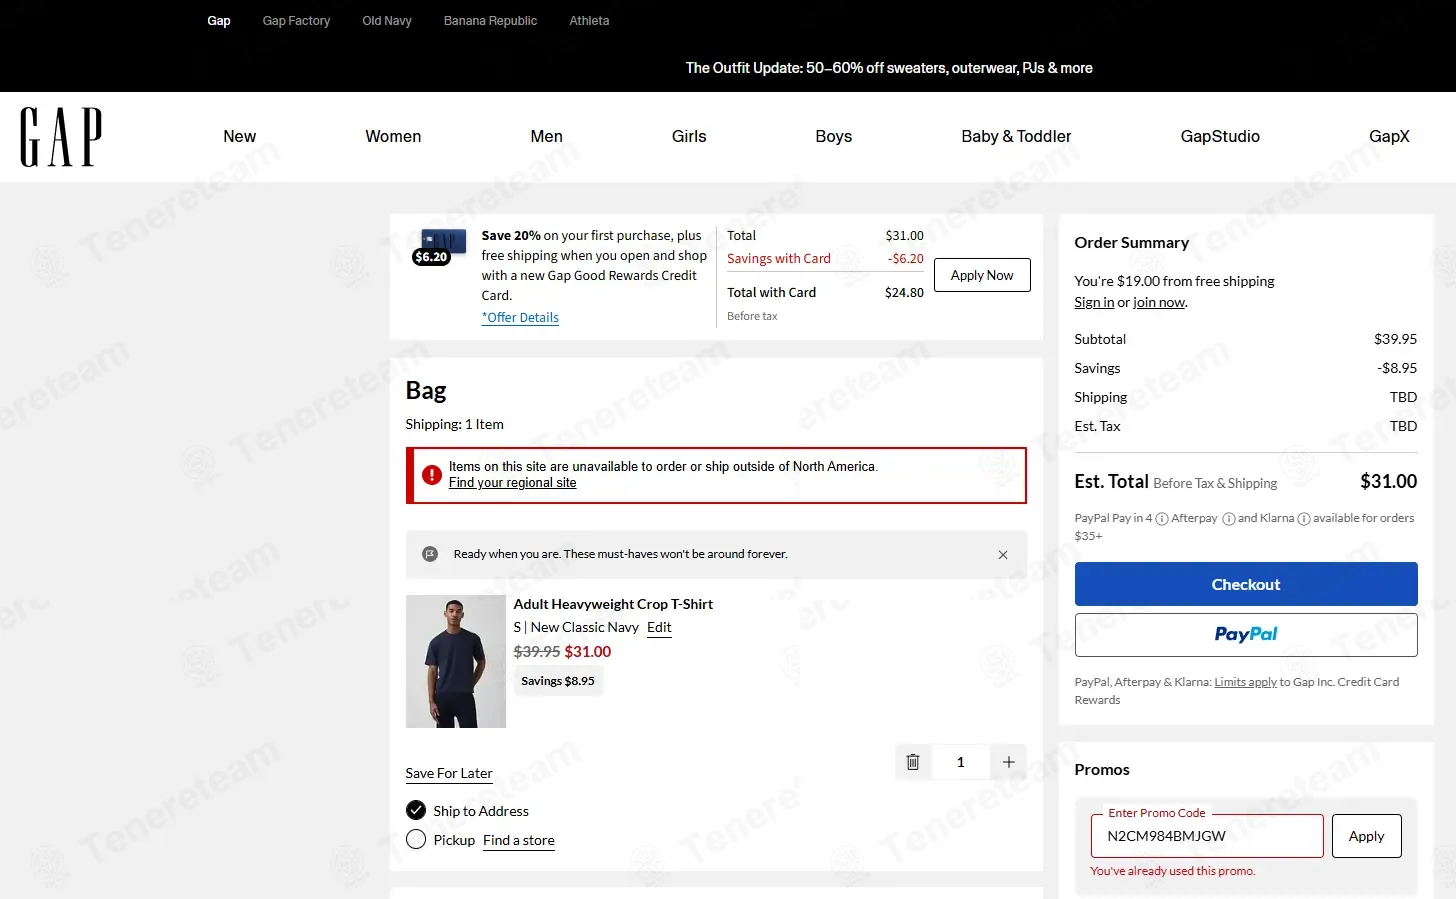The image size is (1456, 899).
Task: Click the $6.20 badge on the card image
Action: 431,257
